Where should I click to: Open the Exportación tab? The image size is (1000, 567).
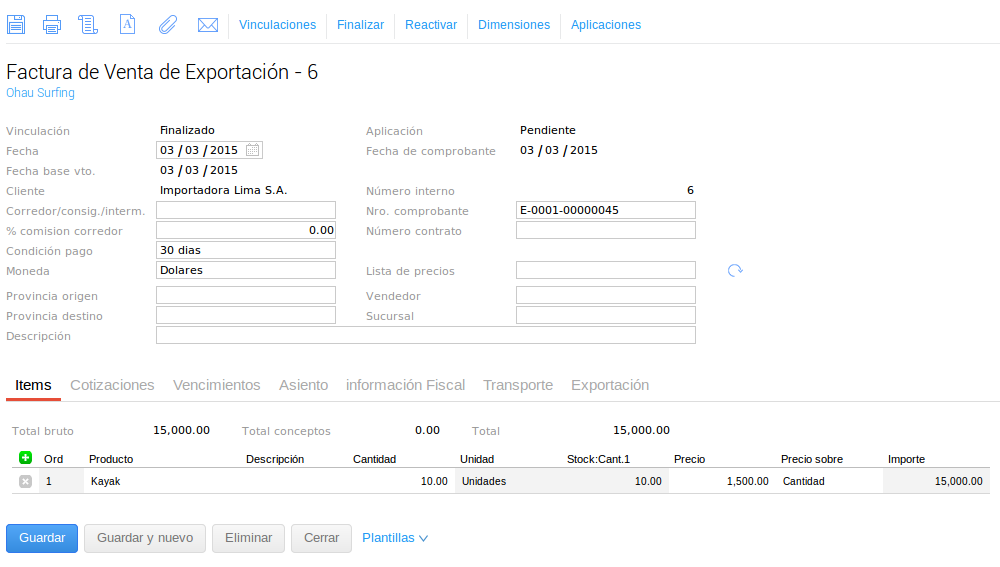pos(610,385)
